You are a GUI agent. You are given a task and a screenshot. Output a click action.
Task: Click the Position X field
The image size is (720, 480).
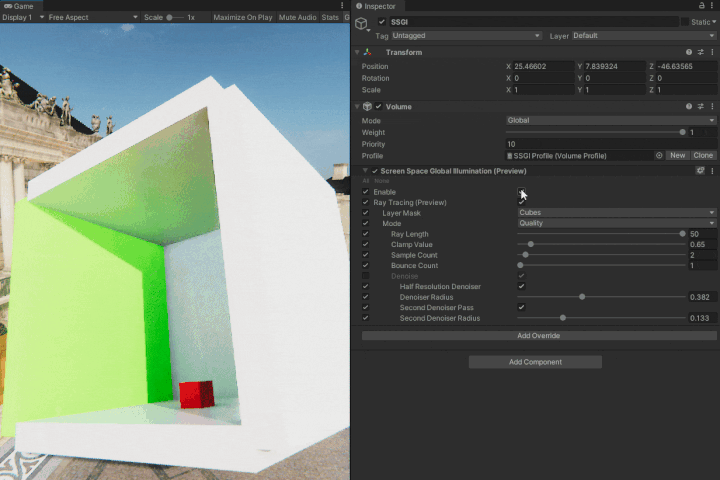[543, 66]
